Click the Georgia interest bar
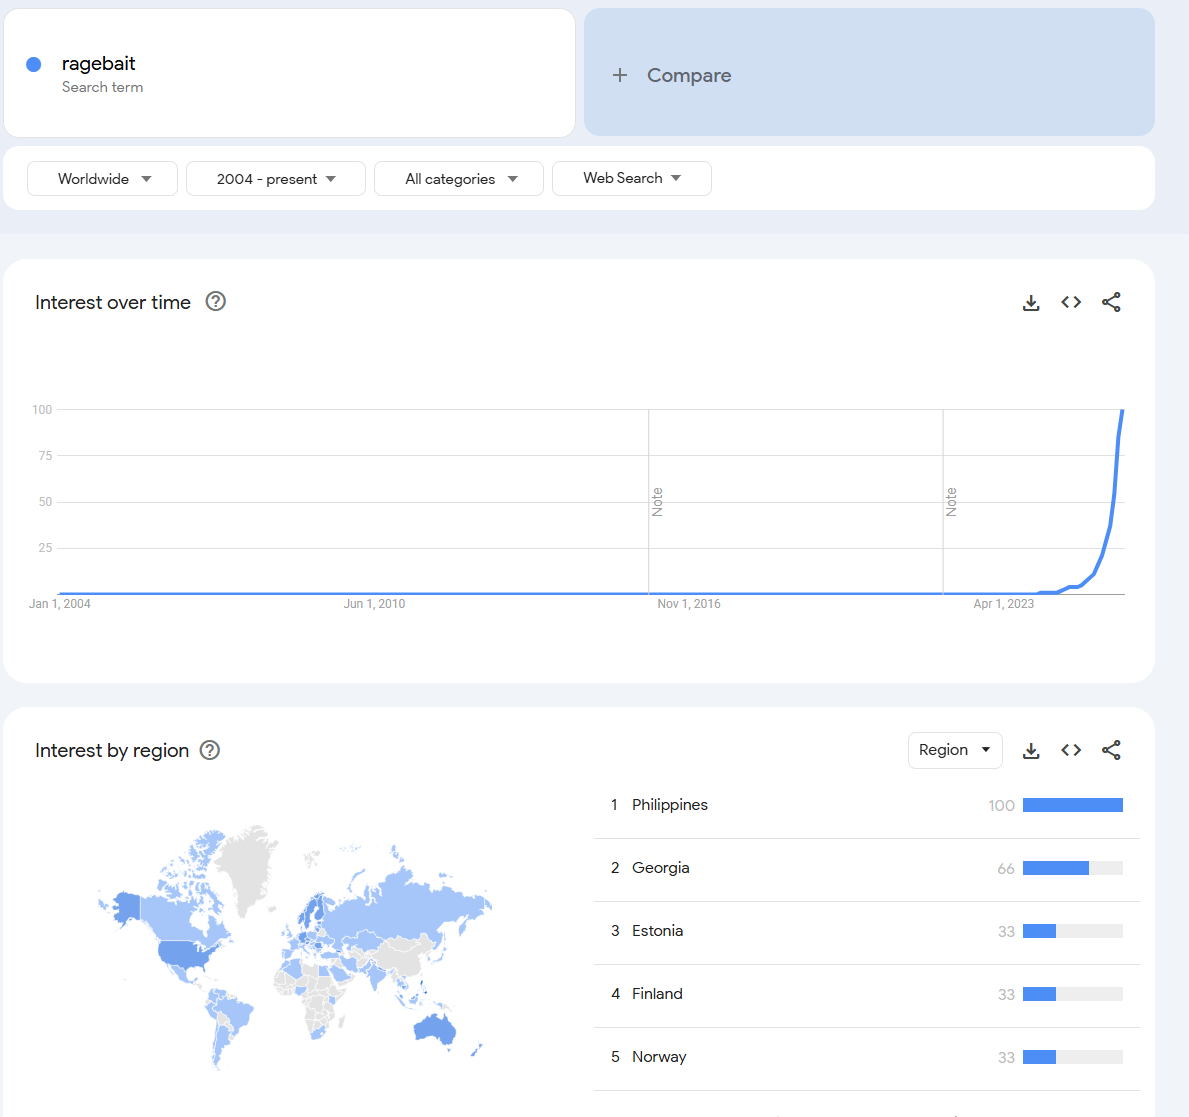This screenshot has width=1189, height=1117. click(x=1072, y=868)
